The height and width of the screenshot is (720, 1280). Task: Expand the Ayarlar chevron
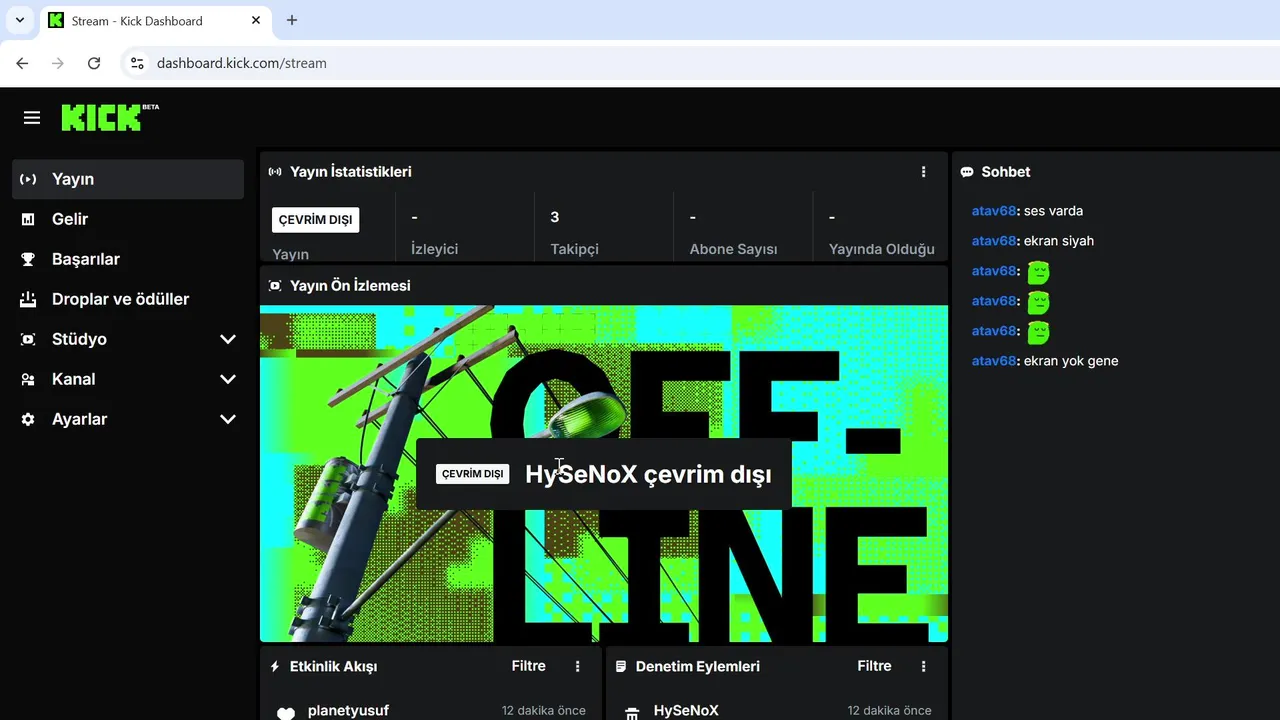tap(228, 419)
